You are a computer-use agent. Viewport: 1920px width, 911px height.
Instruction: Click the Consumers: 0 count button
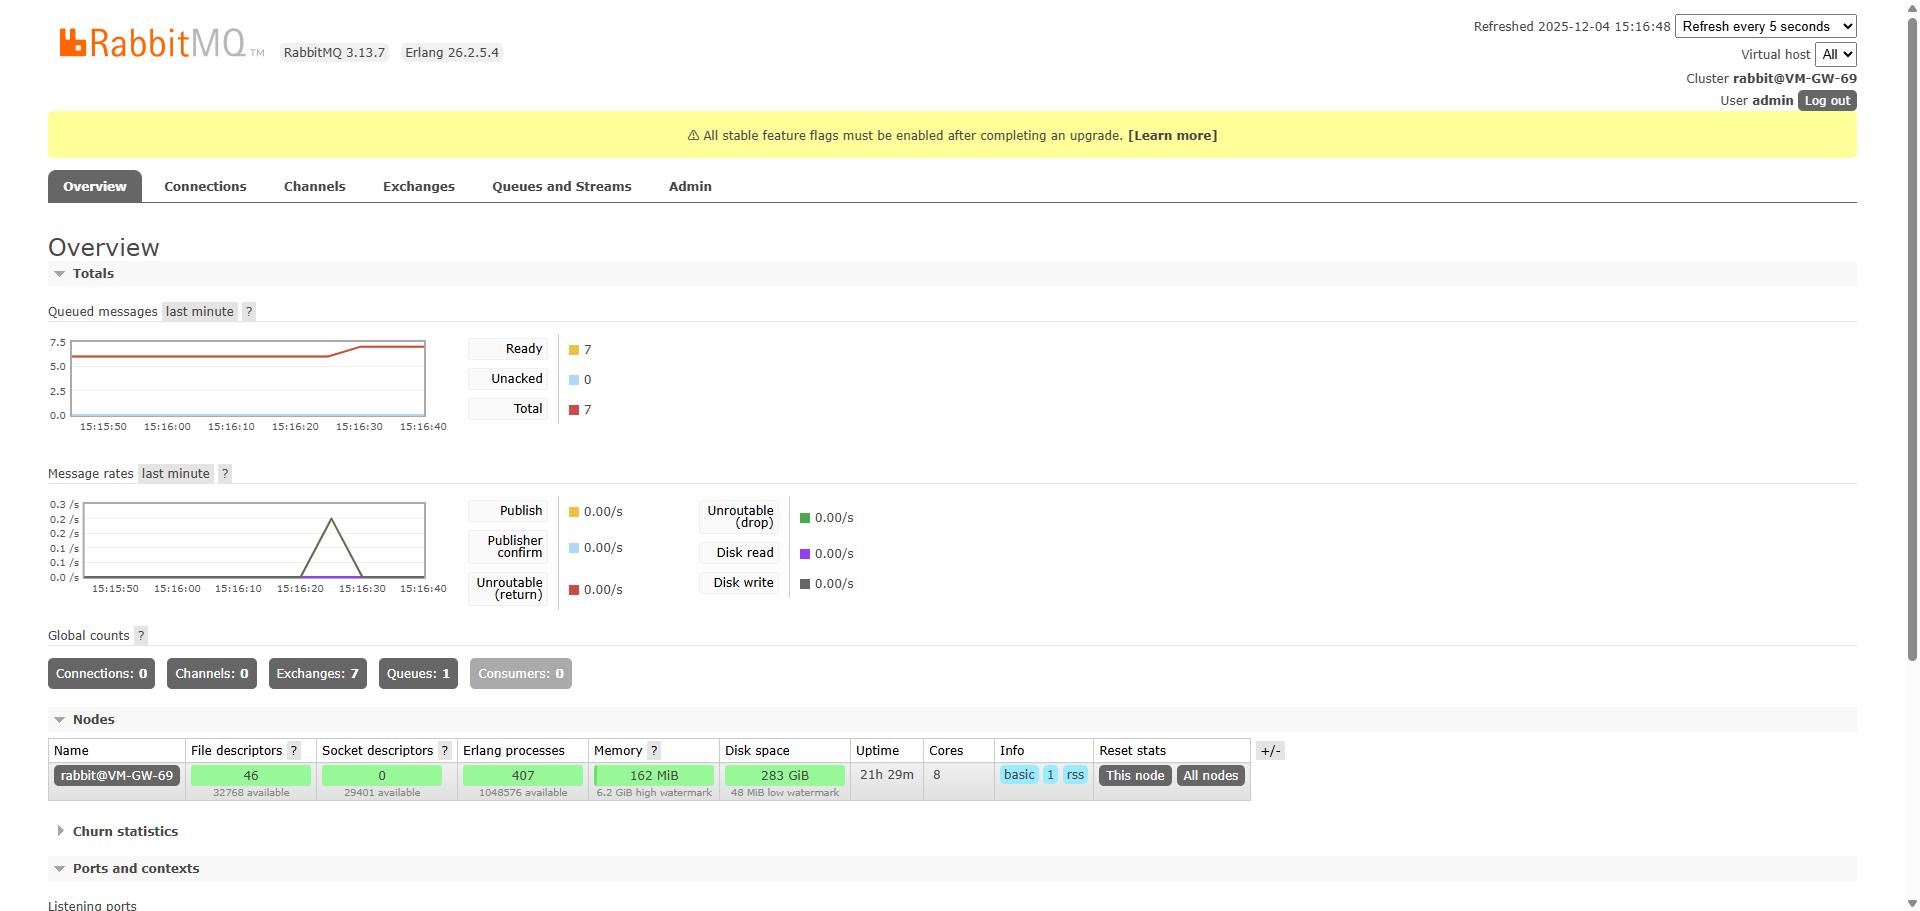(521, 674)
